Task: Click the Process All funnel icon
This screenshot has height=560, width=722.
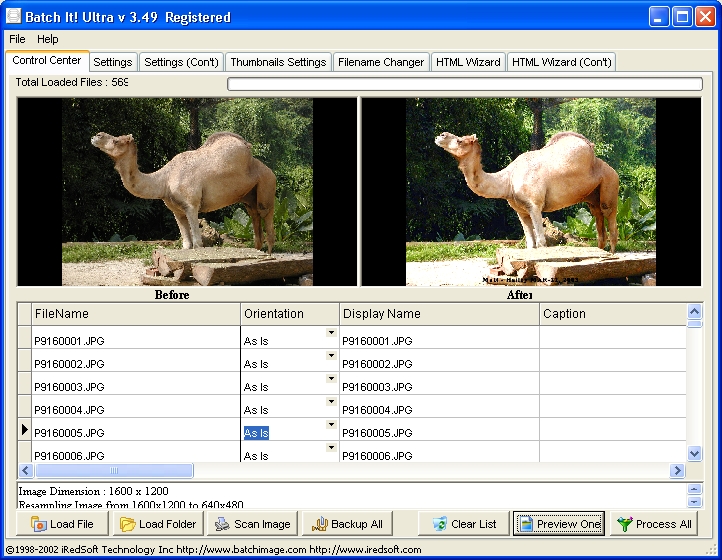Action: [x=625, y=524]
